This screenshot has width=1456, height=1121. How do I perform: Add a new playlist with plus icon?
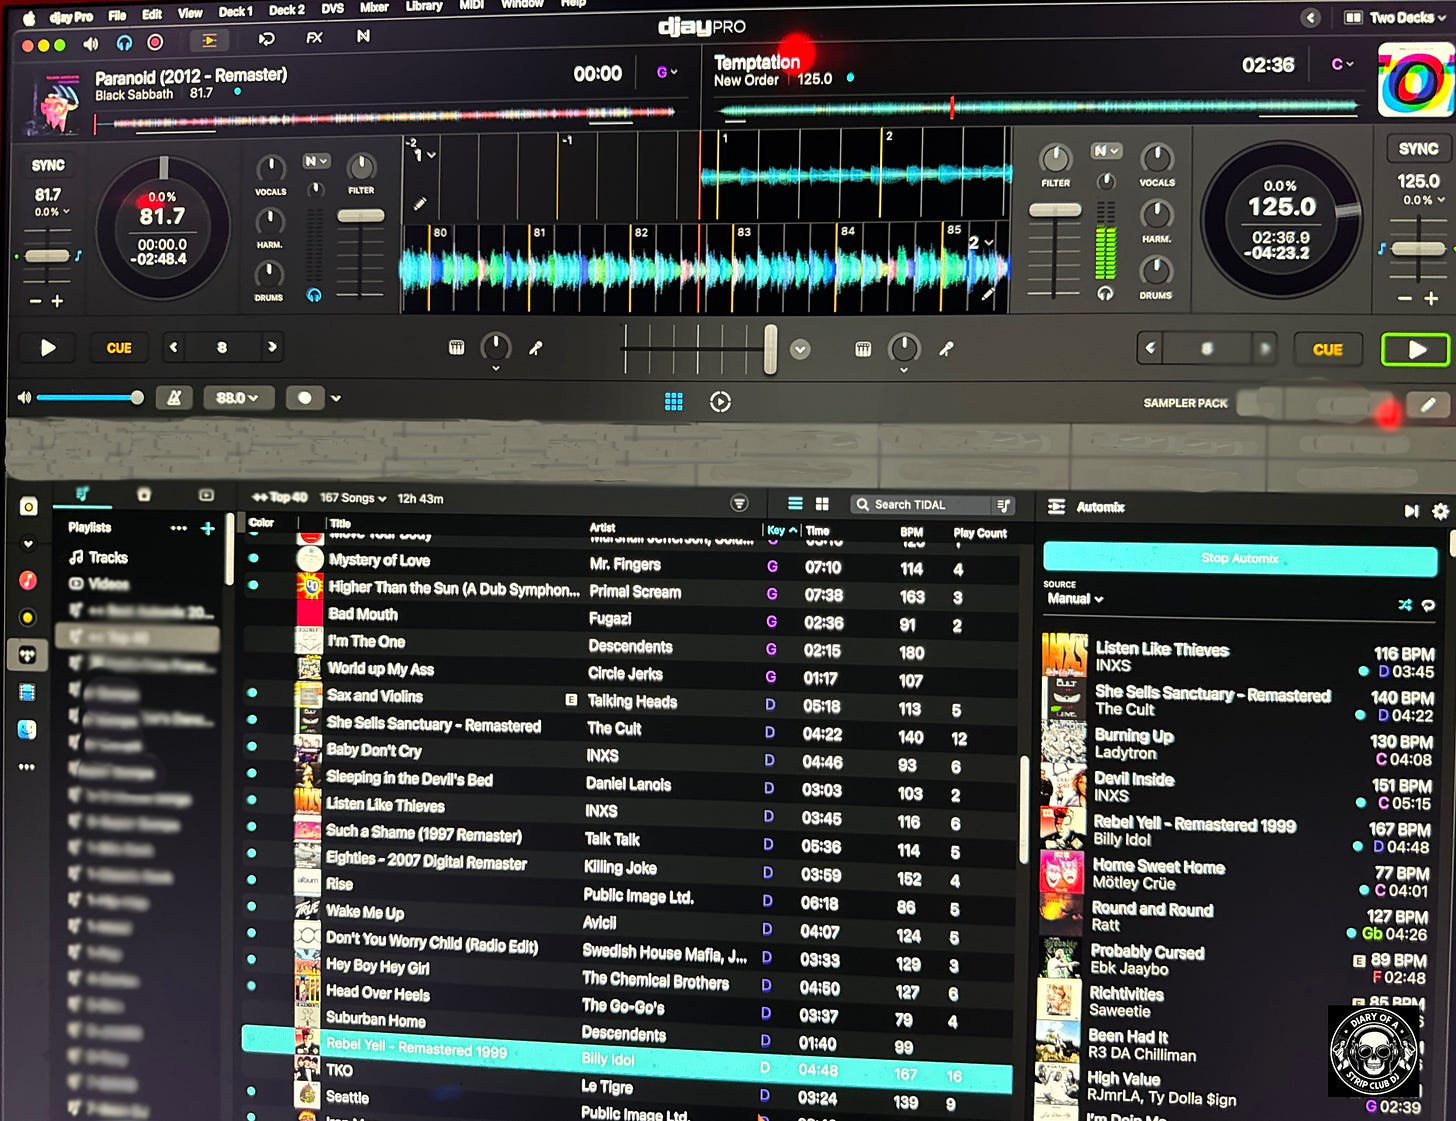208,528
